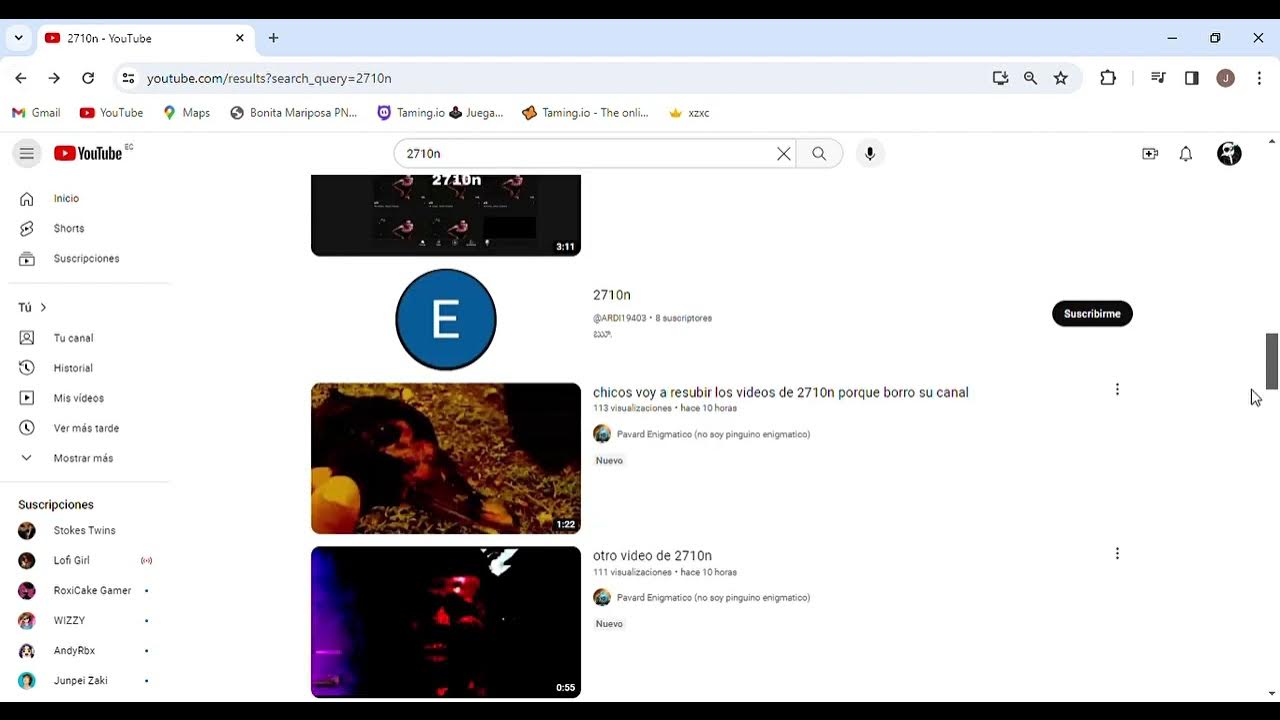
Task: Open 2710n channel avatar E
Action: pos(446,319)
